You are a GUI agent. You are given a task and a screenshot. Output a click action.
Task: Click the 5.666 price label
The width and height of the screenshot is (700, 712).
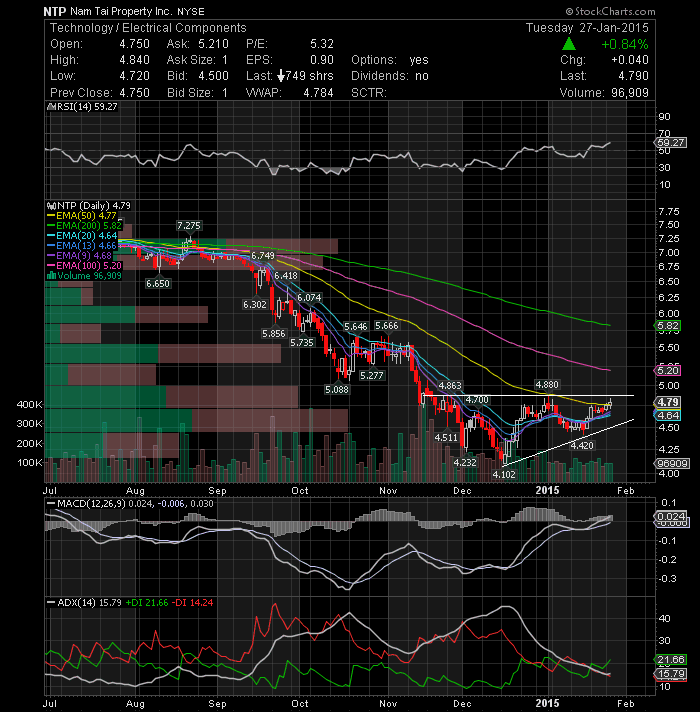click(x=386, y=326)
